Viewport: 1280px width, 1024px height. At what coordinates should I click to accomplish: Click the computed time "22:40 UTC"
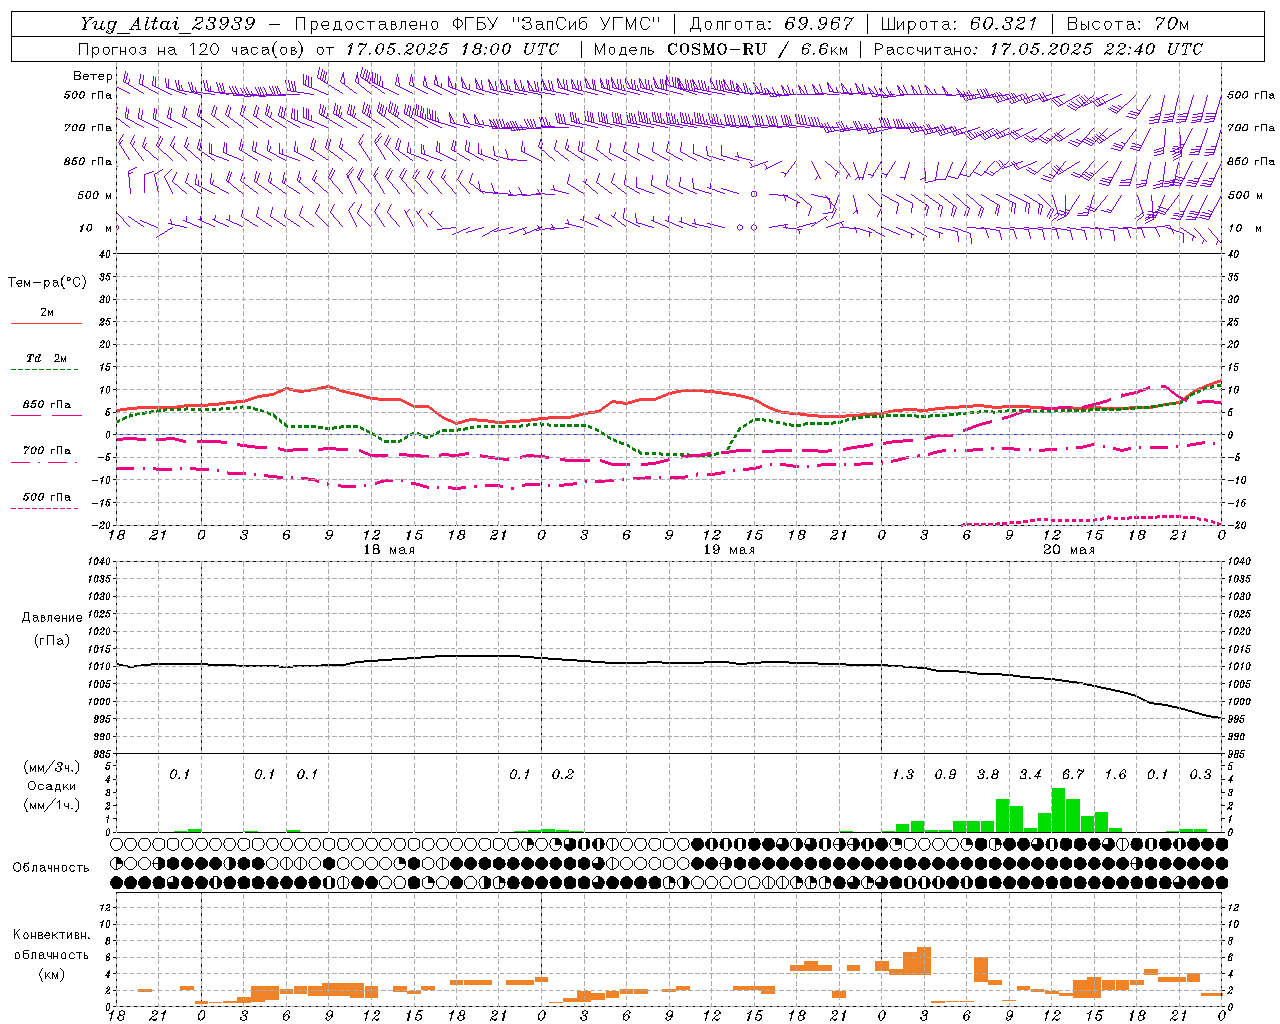coord(1153,49)
